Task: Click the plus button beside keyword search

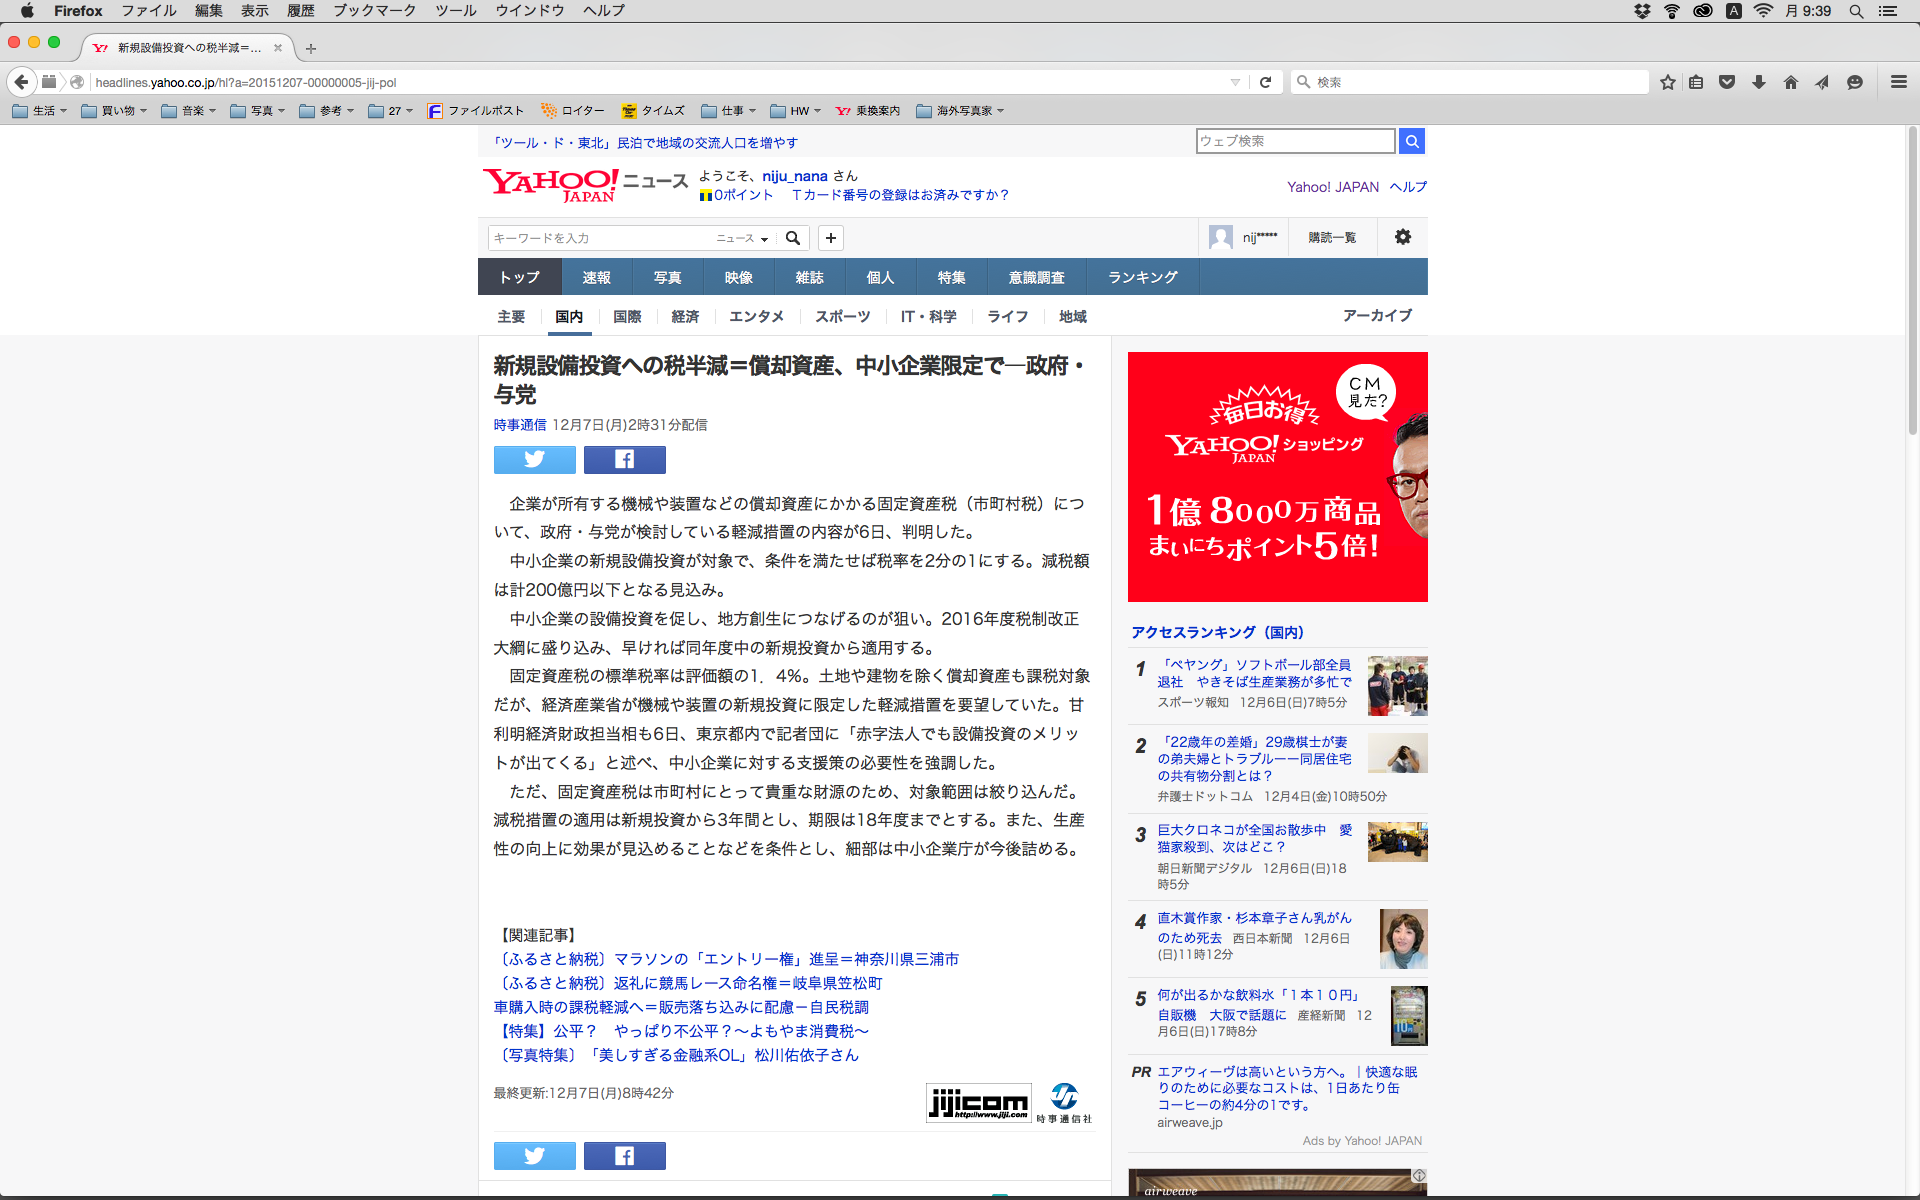Action: (x=830, y=238)
